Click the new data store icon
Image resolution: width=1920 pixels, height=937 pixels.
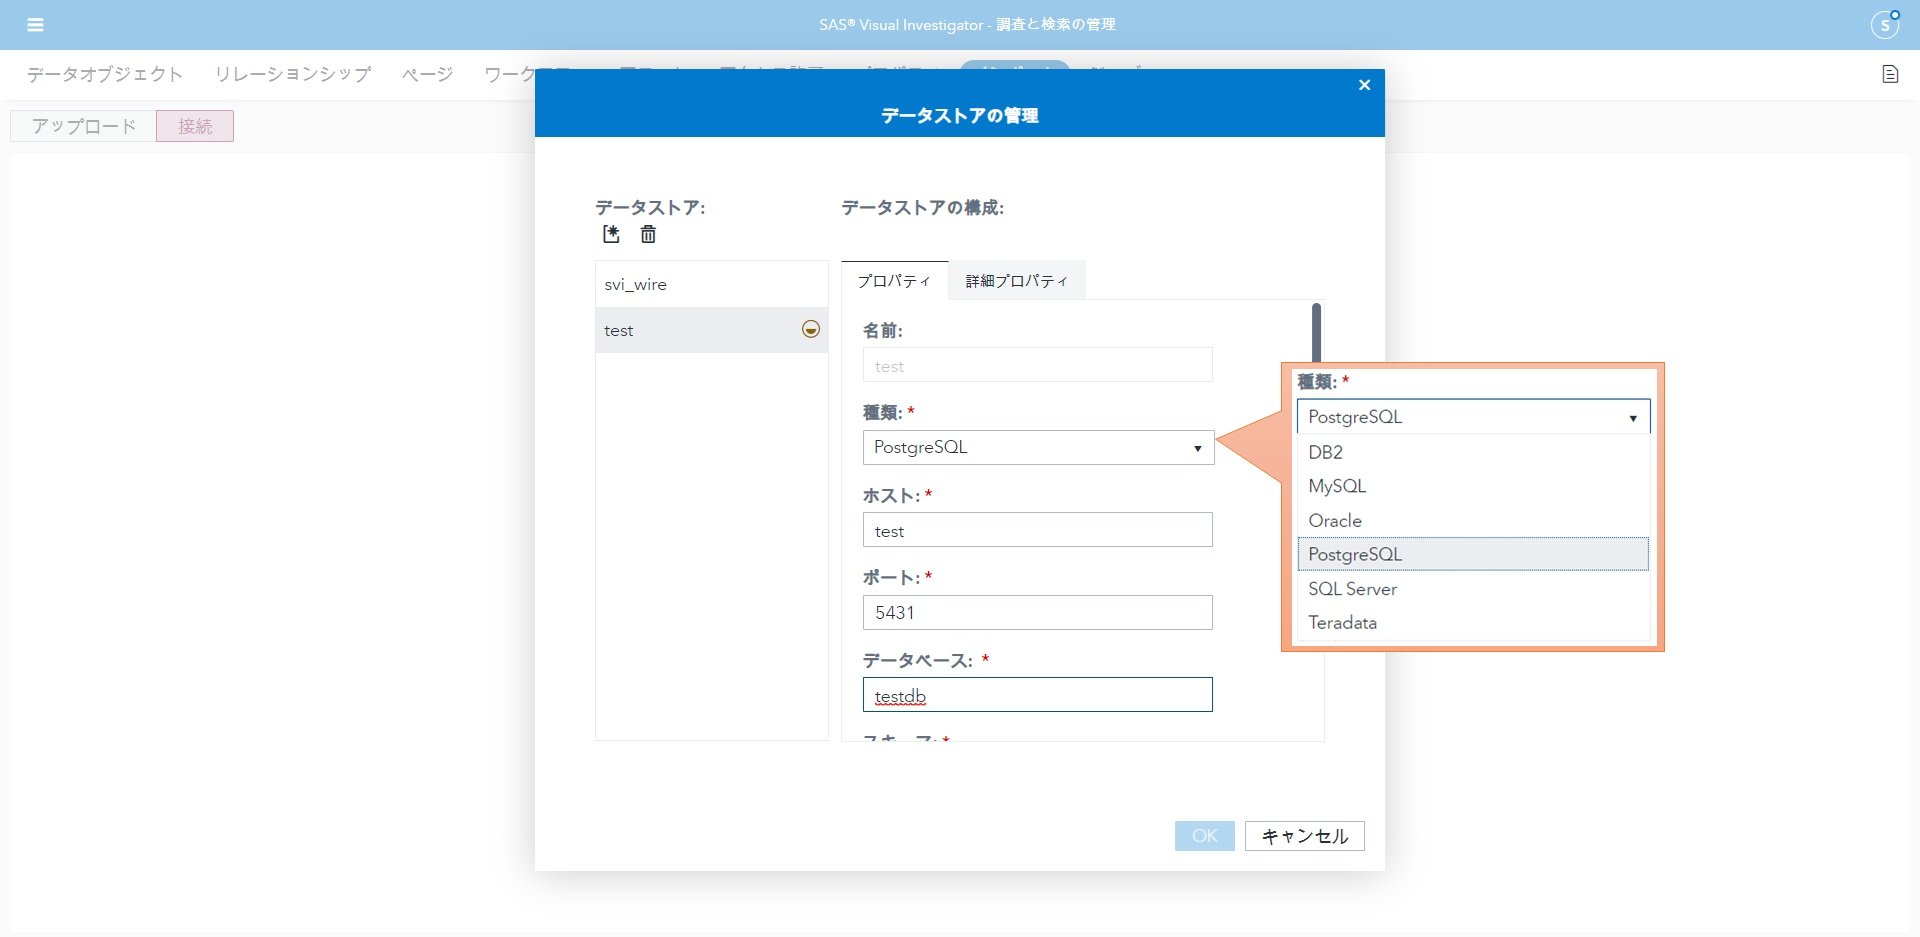tap(611, 234)
